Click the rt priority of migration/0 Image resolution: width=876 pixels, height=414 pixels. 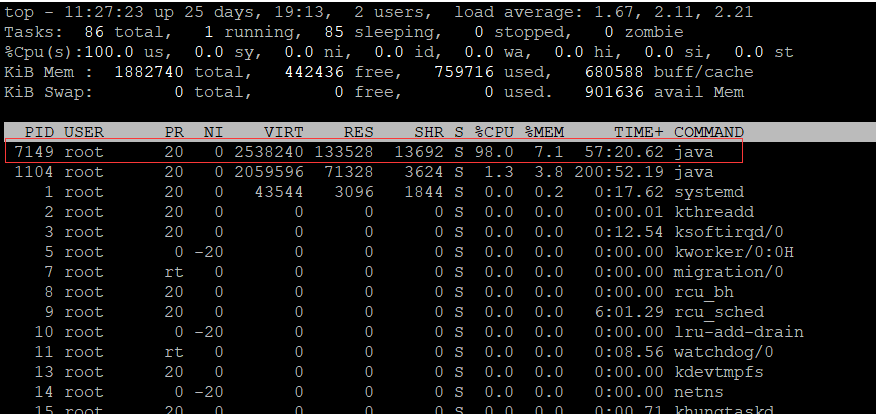[x=174, y=272]
